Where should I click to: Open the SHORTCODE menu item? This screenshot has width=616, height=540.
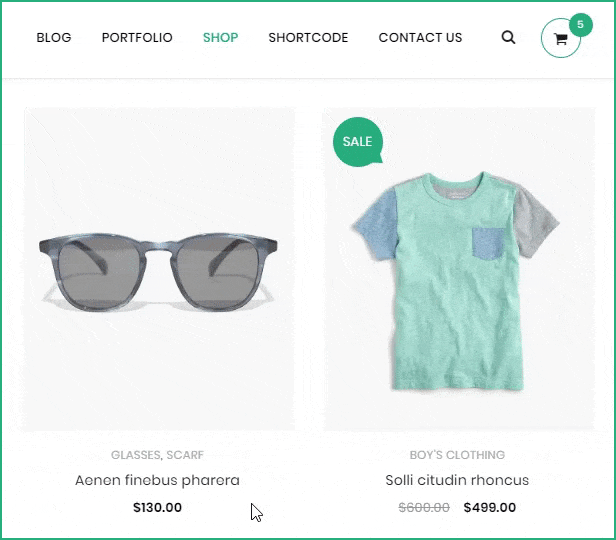point(308,38)
